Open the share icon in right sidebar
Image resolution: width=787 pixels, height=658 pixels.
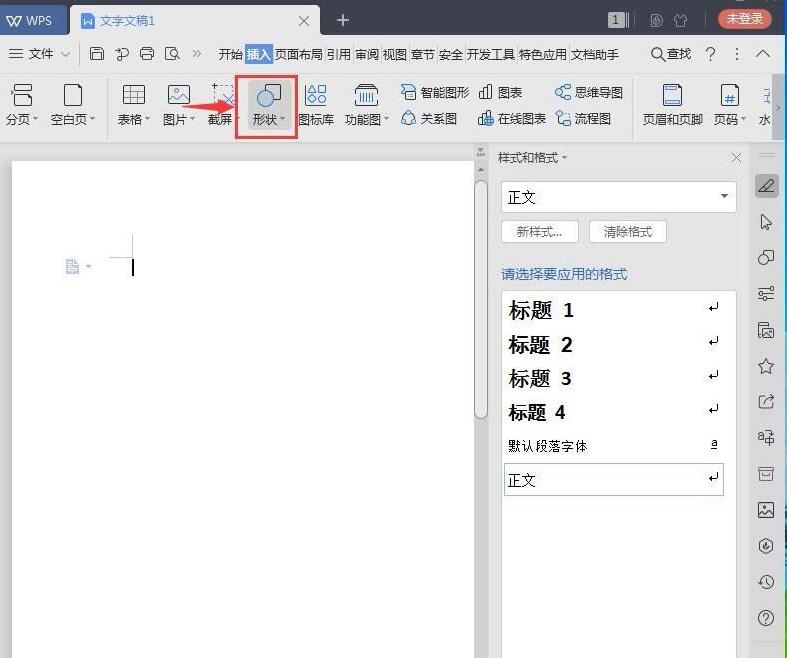click(x=766, y=402)
